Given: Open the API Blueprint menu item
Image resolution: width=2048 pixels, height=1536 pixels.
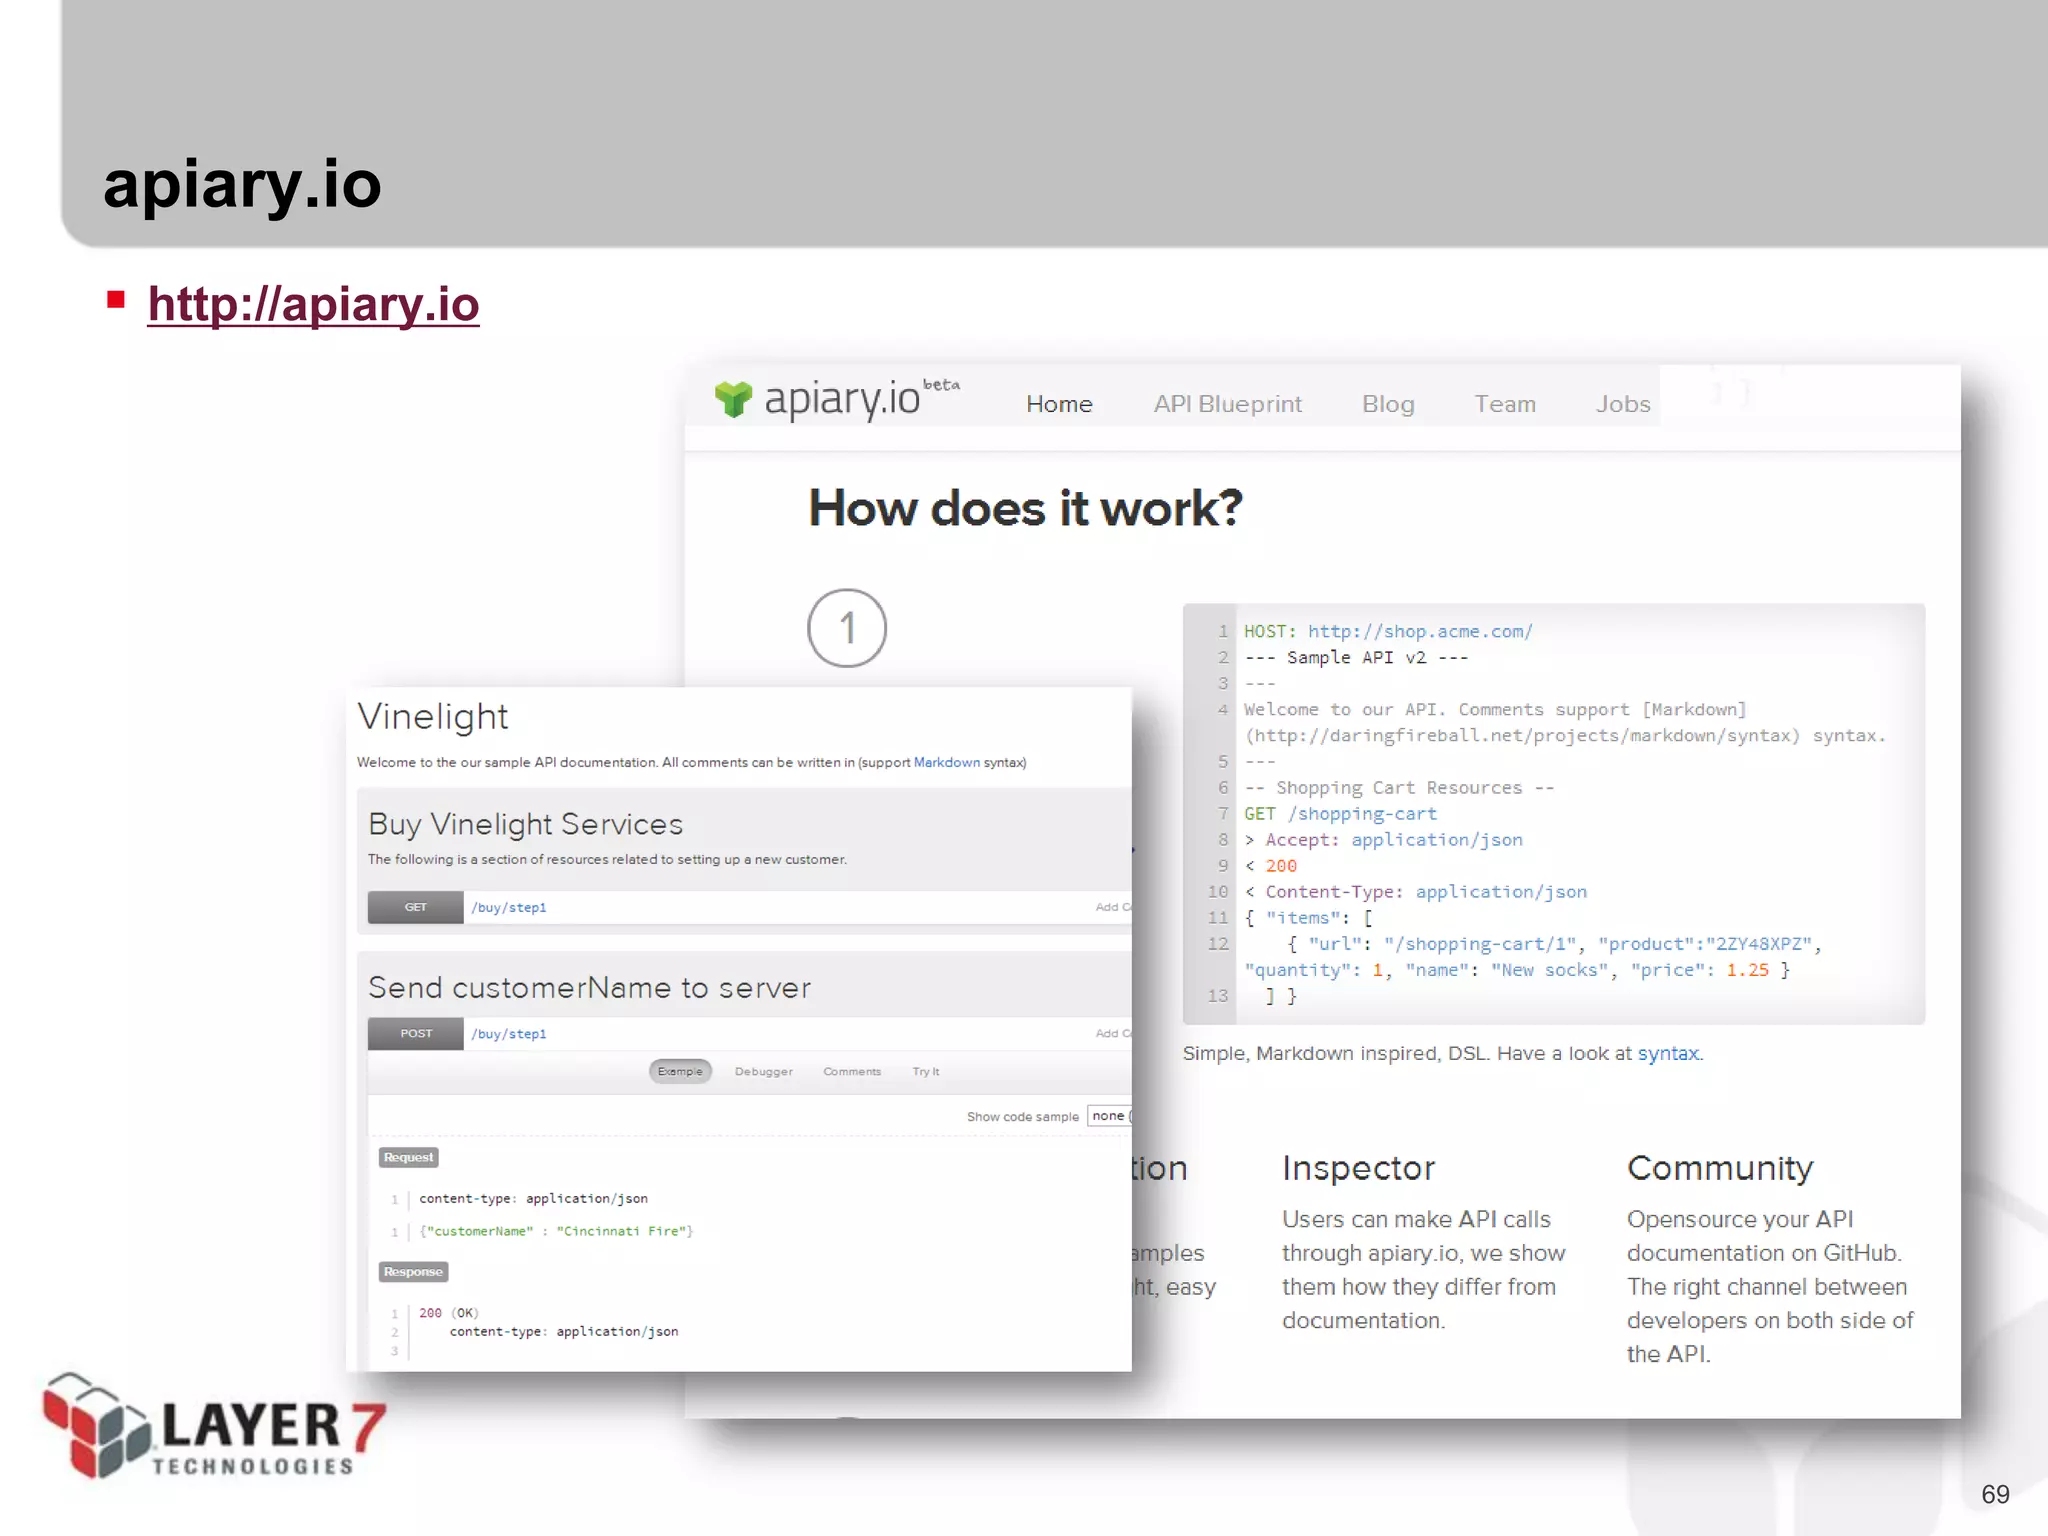Looking at the screenshot, I should tap(1227, 404).
